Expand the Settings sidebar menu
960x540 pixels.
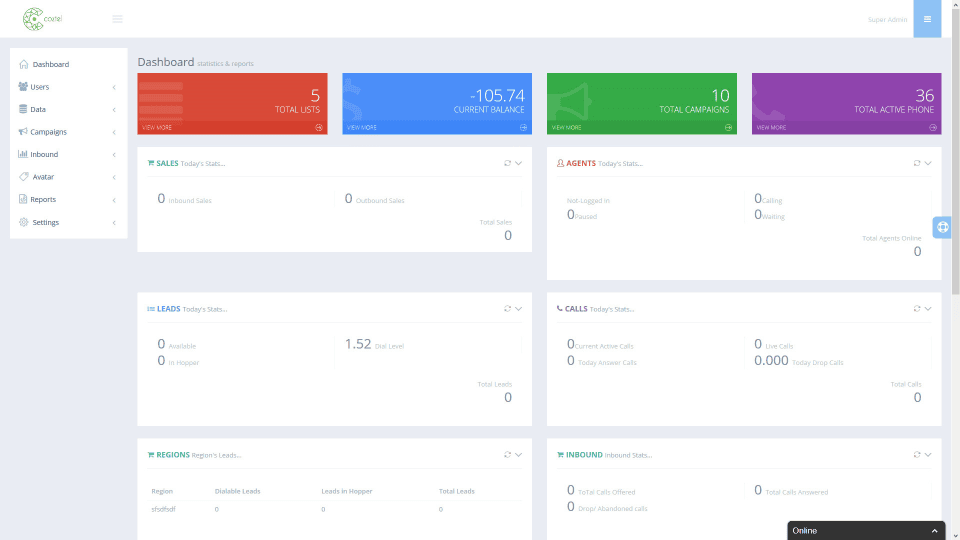68,222
